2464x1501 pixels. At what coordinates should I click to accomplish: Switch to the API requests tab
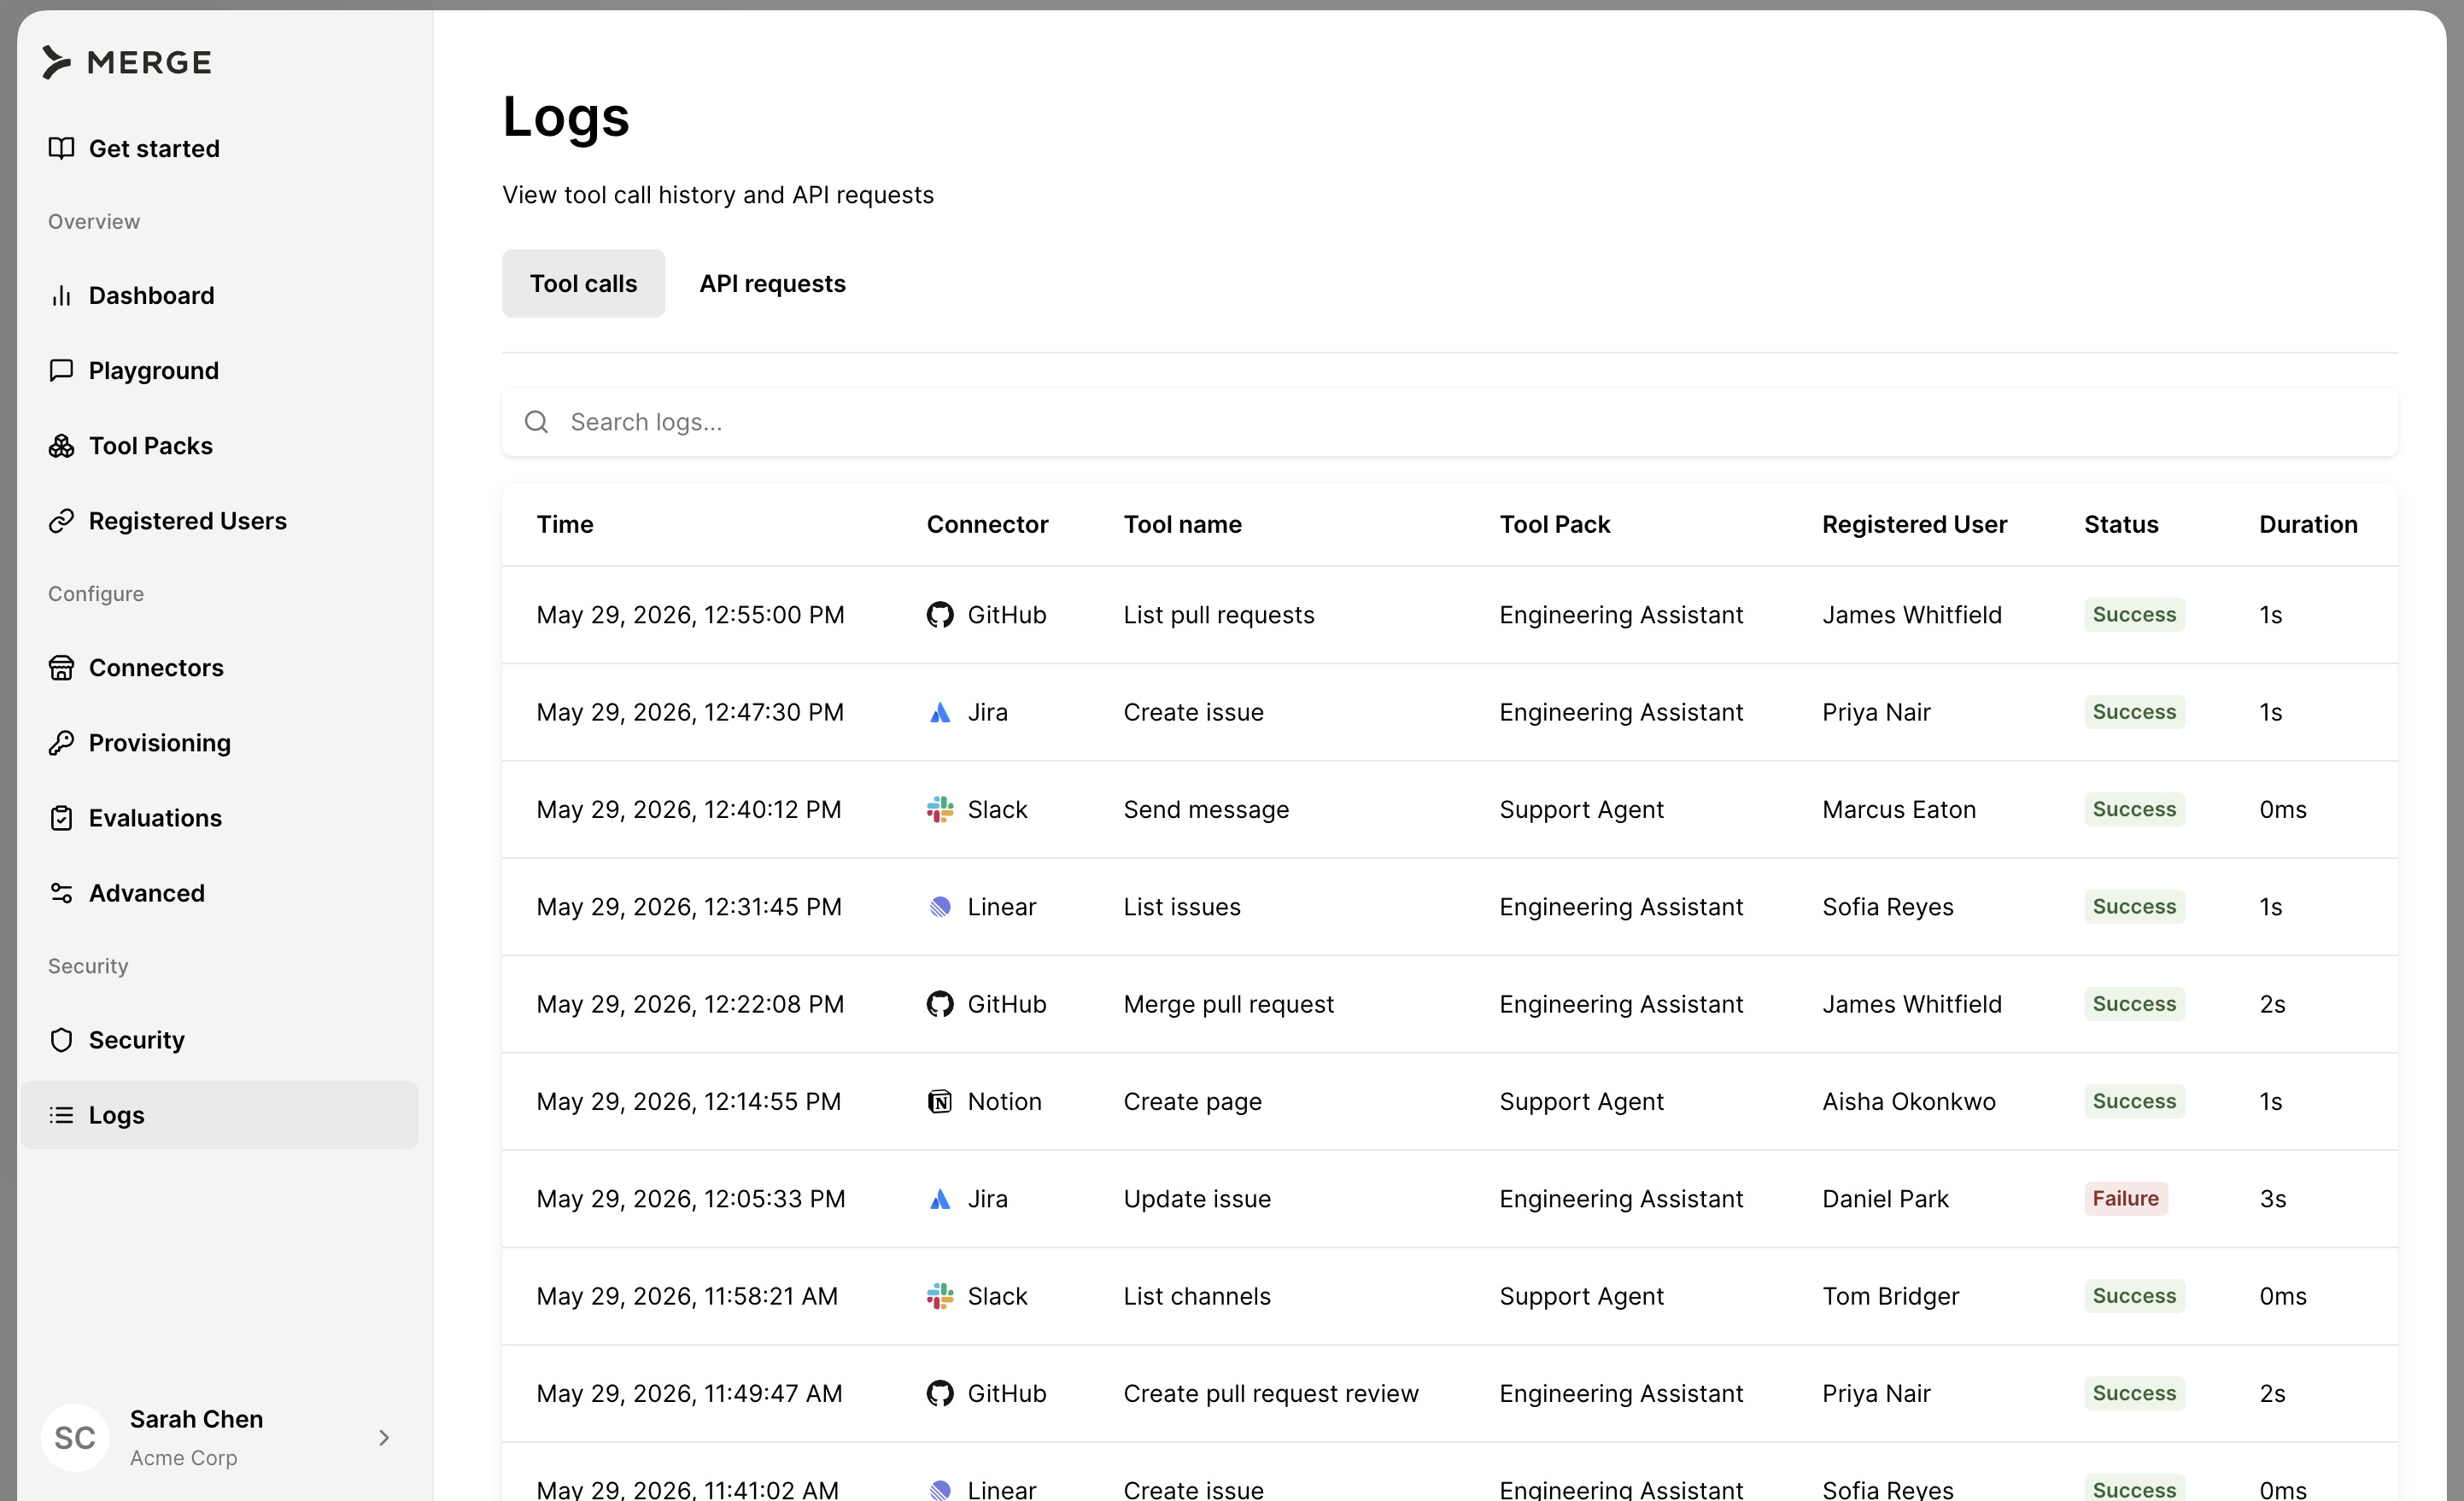772,283
